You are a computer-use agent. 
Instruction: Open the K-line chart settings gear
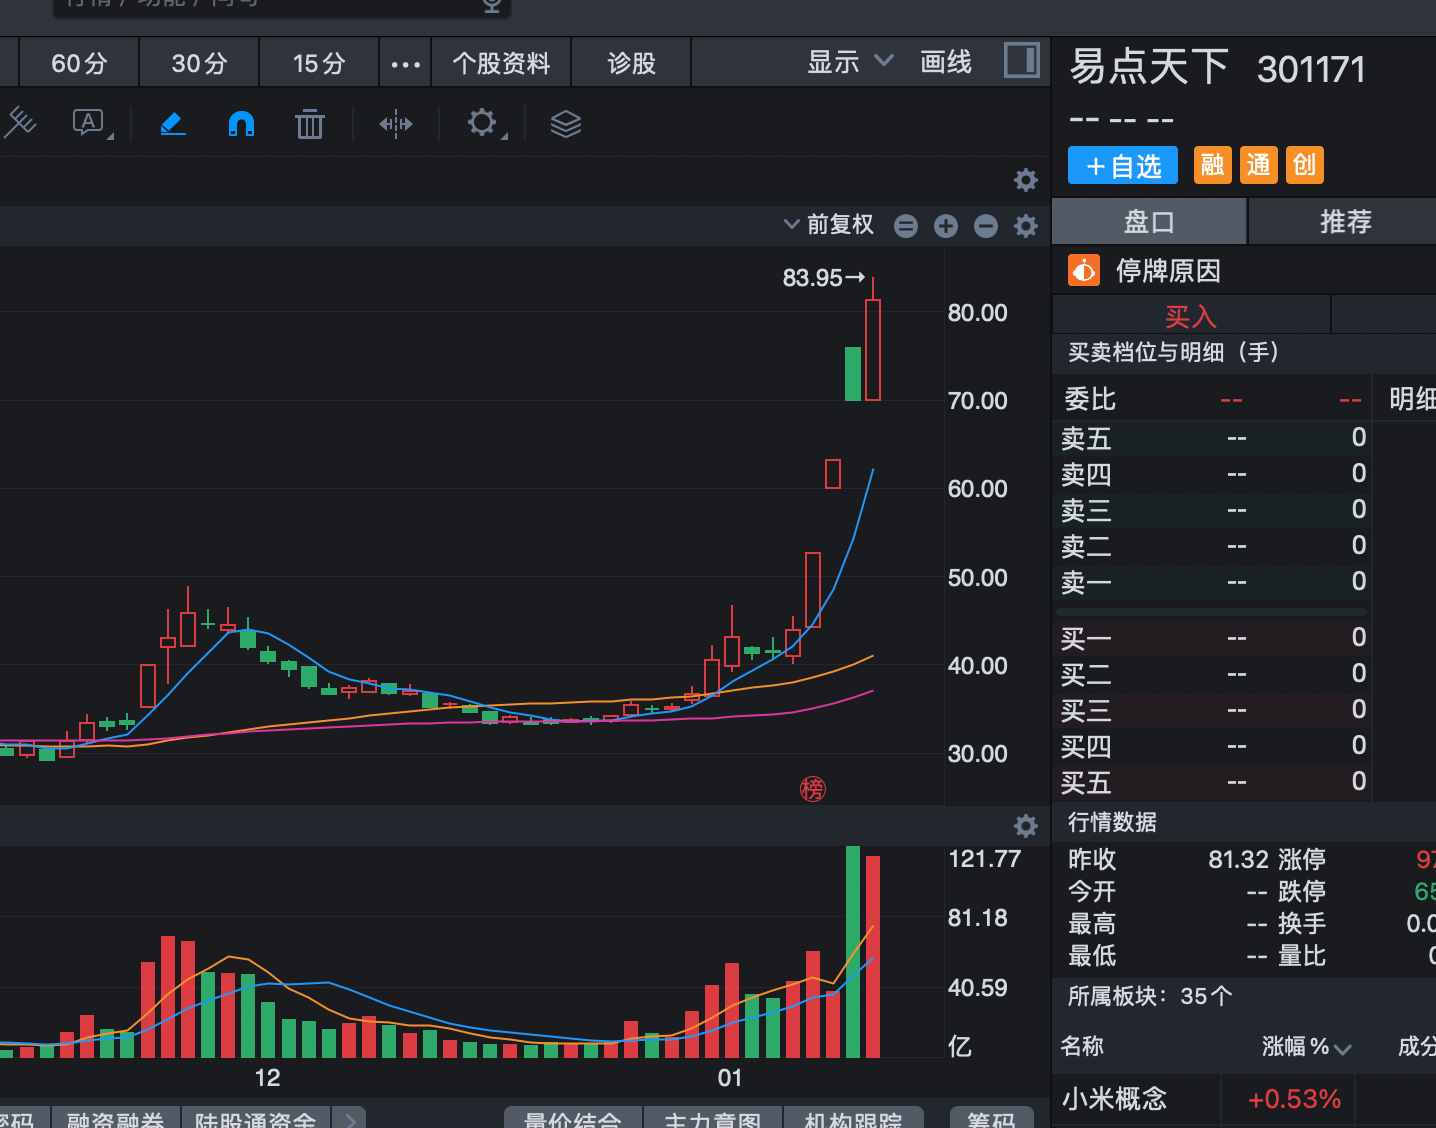point(1026,226)
